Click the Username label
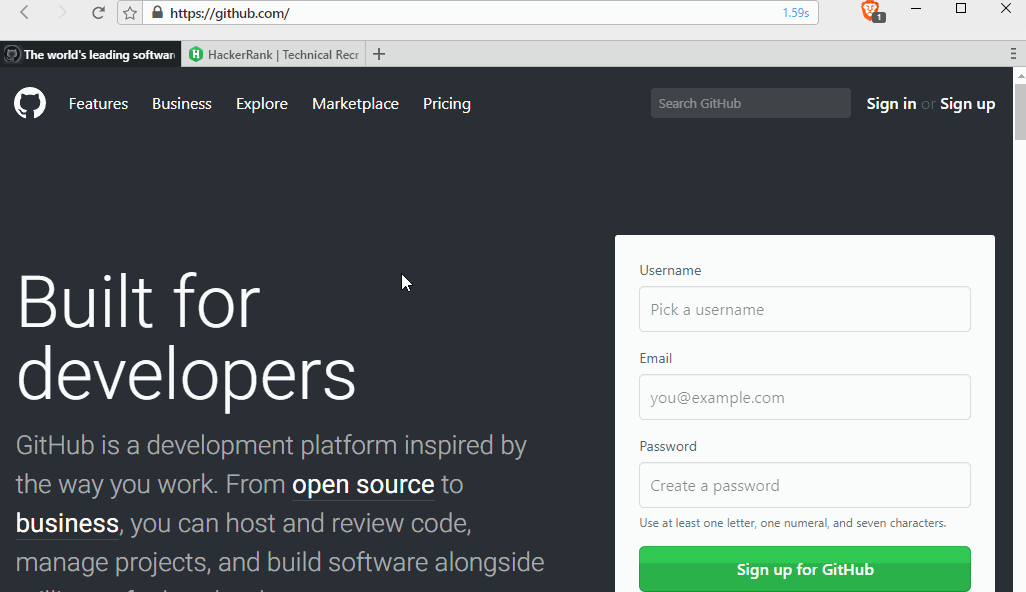Image resolution: width=1026 pixels, height=592 pixels. (670, 270)
